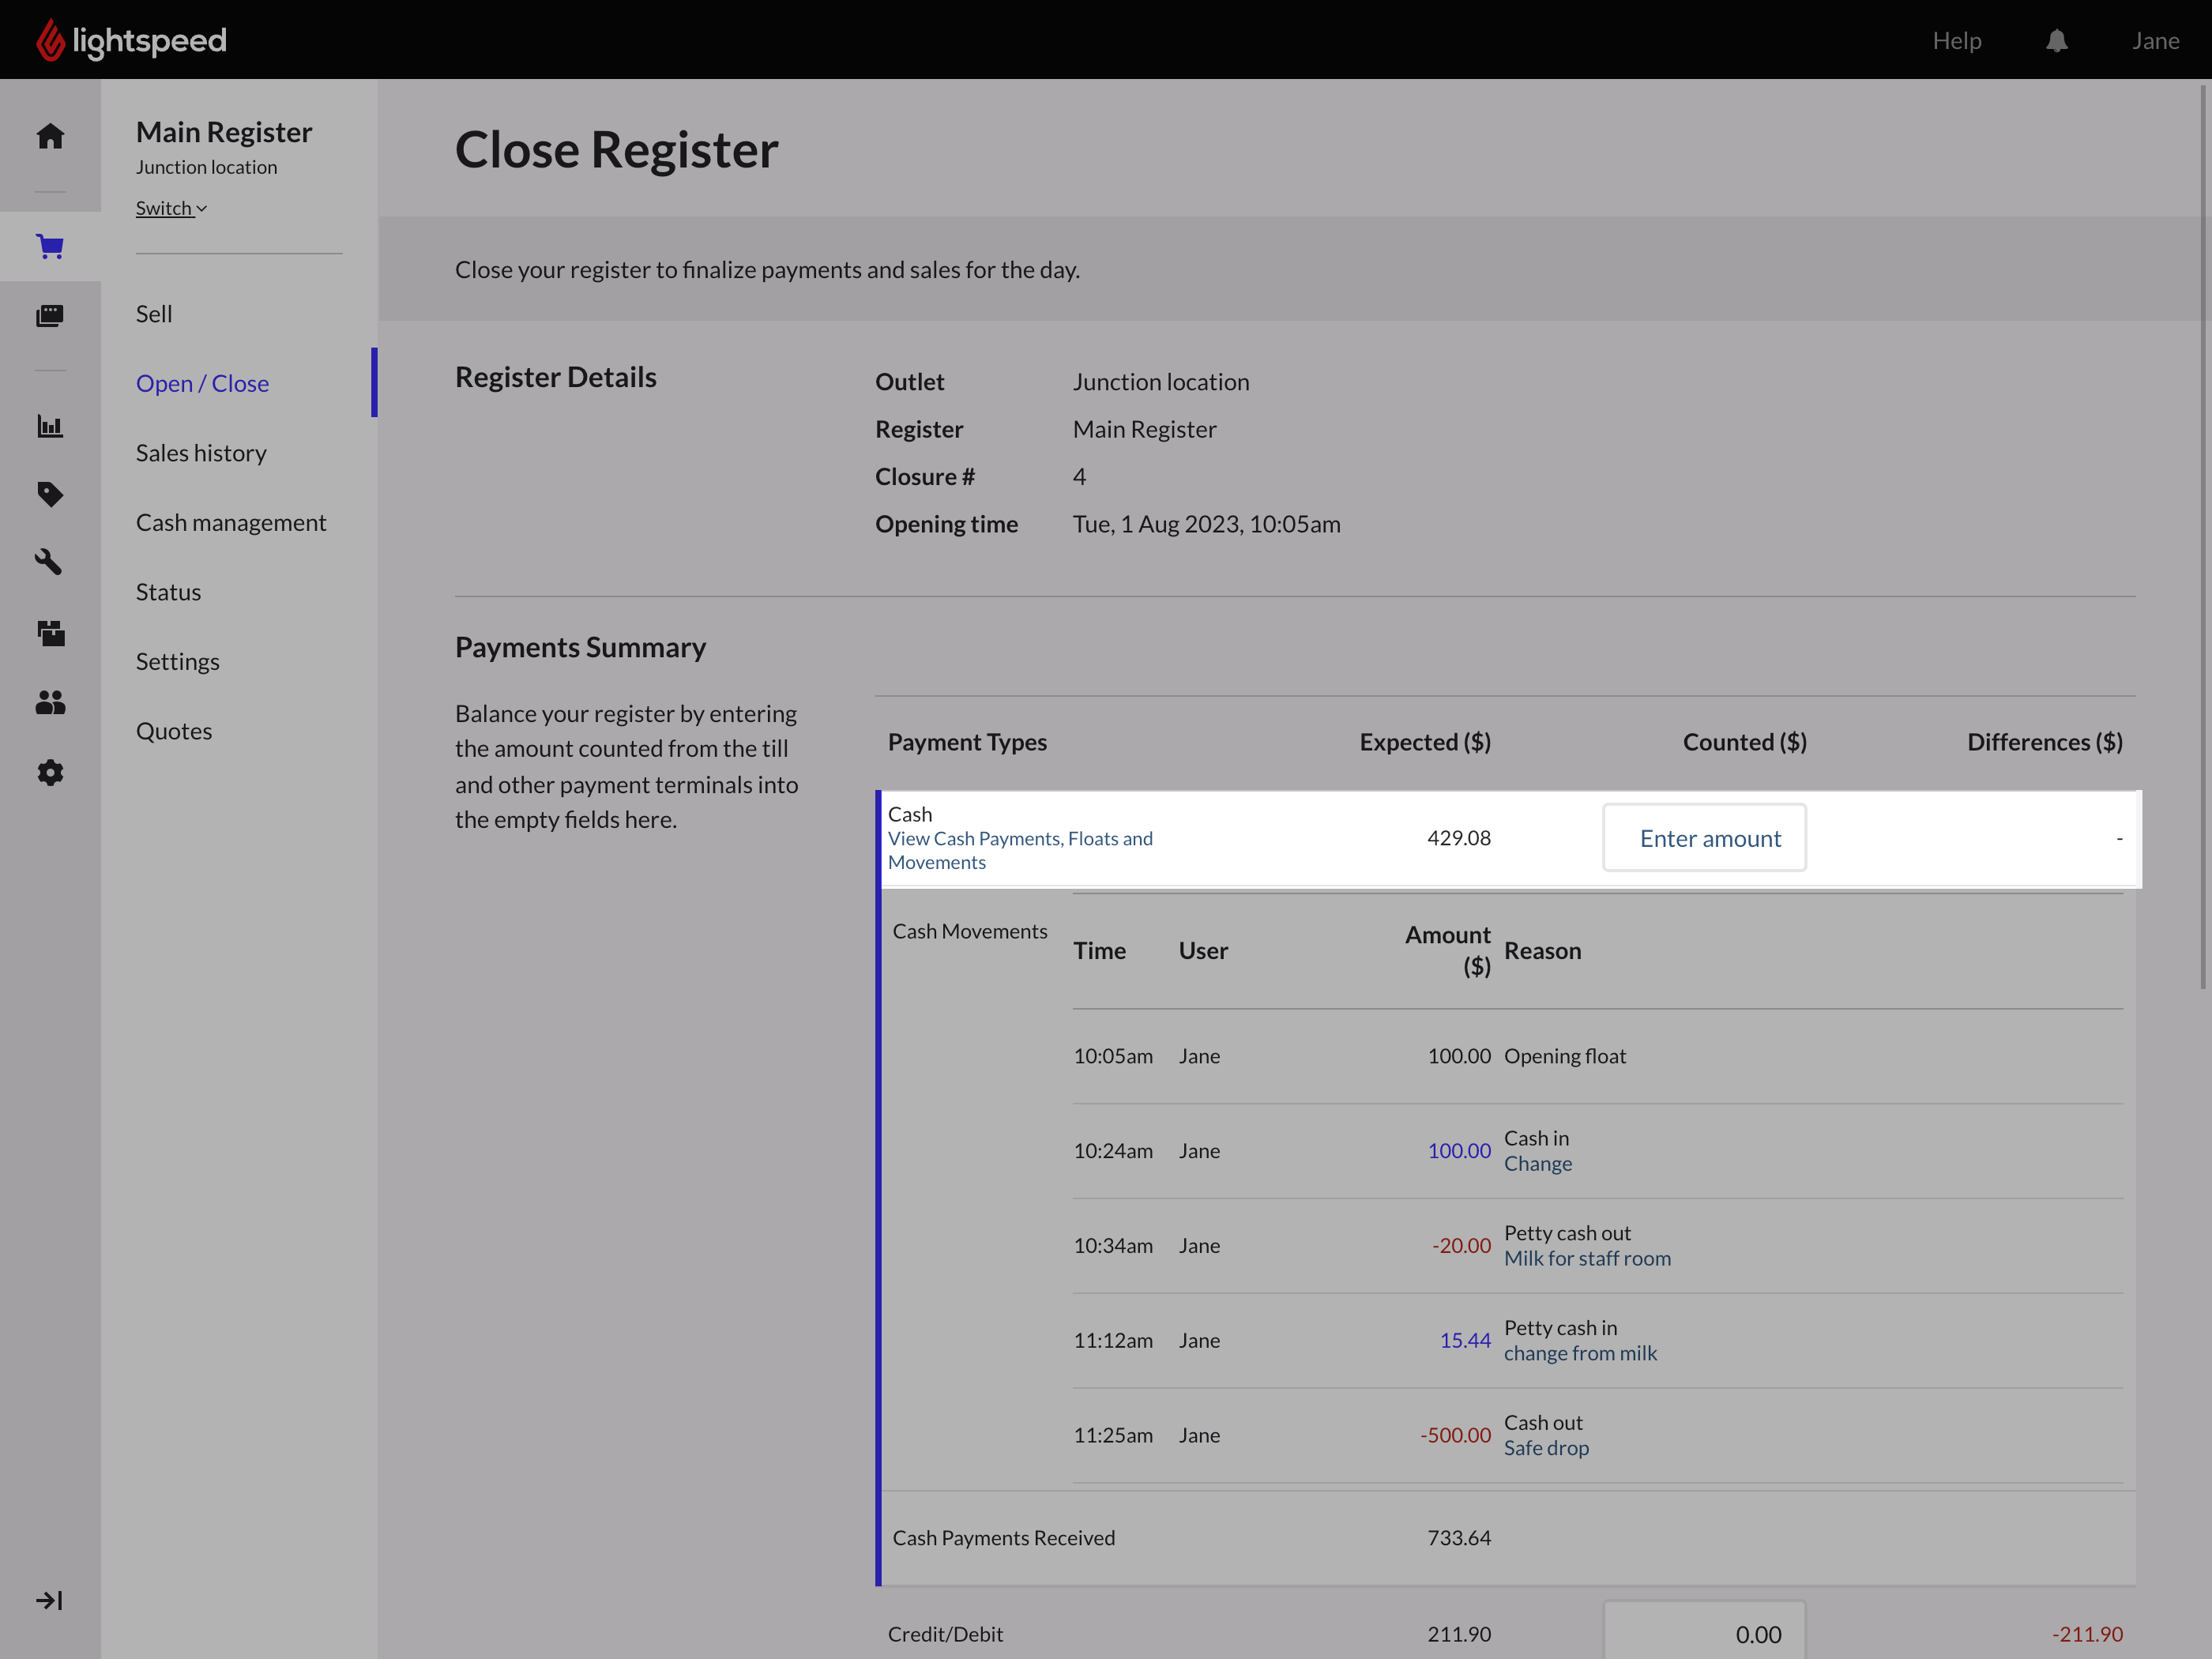Click the 'Opening float' reason text
Viewport: 2212px width, 1659px height.
[1565, 1056]
